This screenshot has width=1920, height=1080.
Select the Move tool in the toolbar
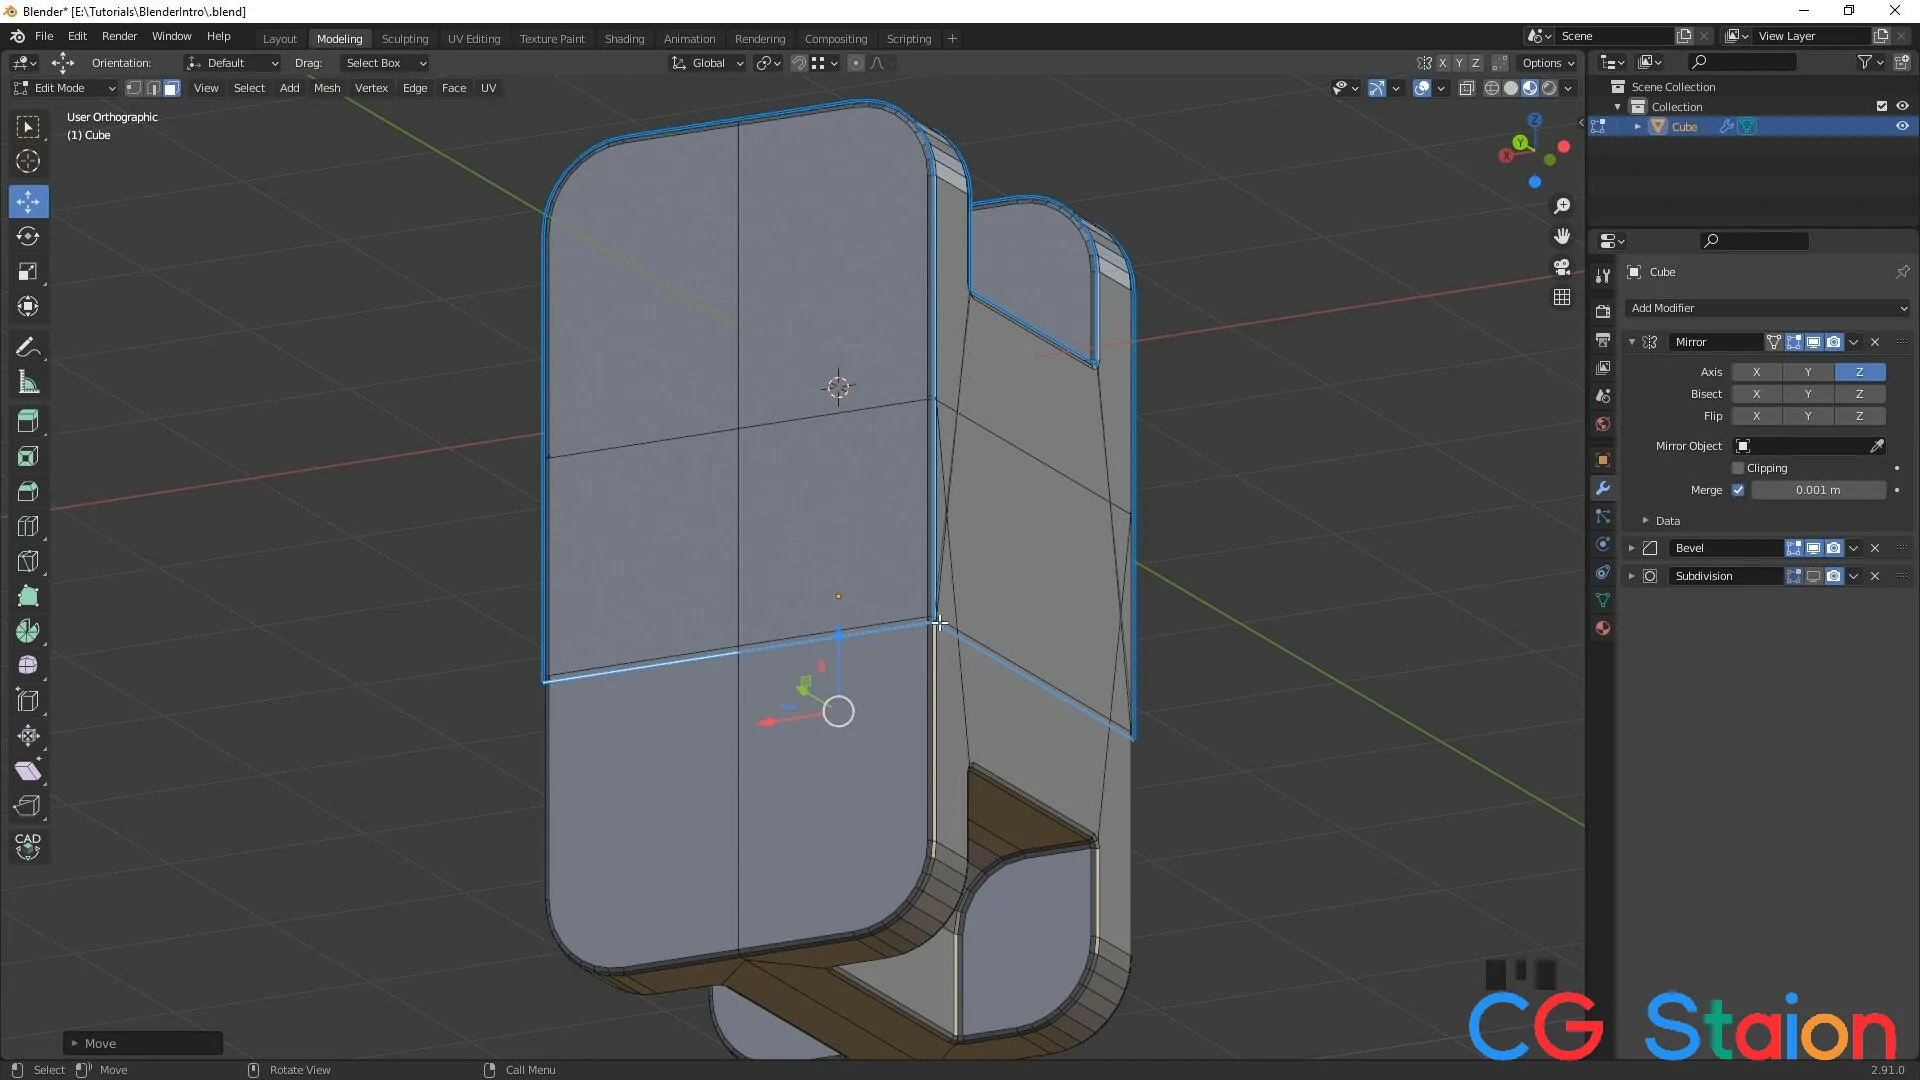point(28,201)
